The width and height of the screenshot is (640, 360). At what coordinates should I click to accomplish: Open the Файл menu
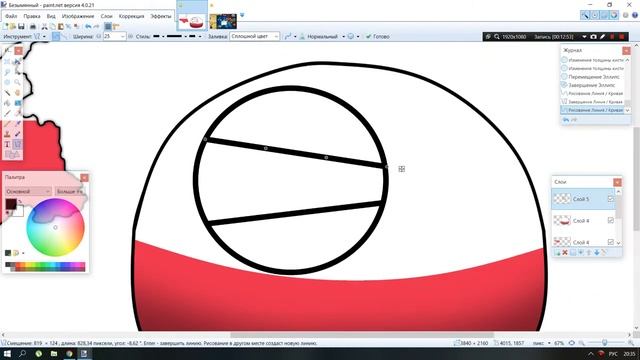pyautogui.click(x=11, y=16)
